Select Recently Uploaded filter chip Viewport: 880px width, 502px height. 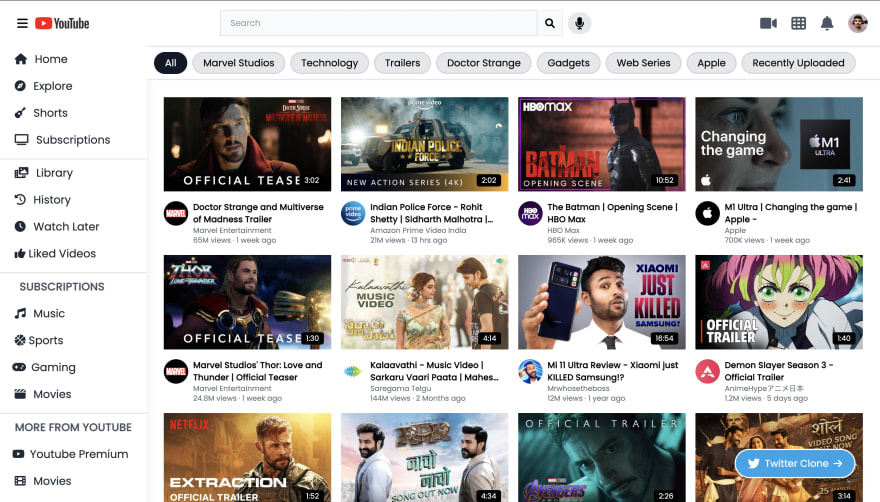tap(798, 63)
